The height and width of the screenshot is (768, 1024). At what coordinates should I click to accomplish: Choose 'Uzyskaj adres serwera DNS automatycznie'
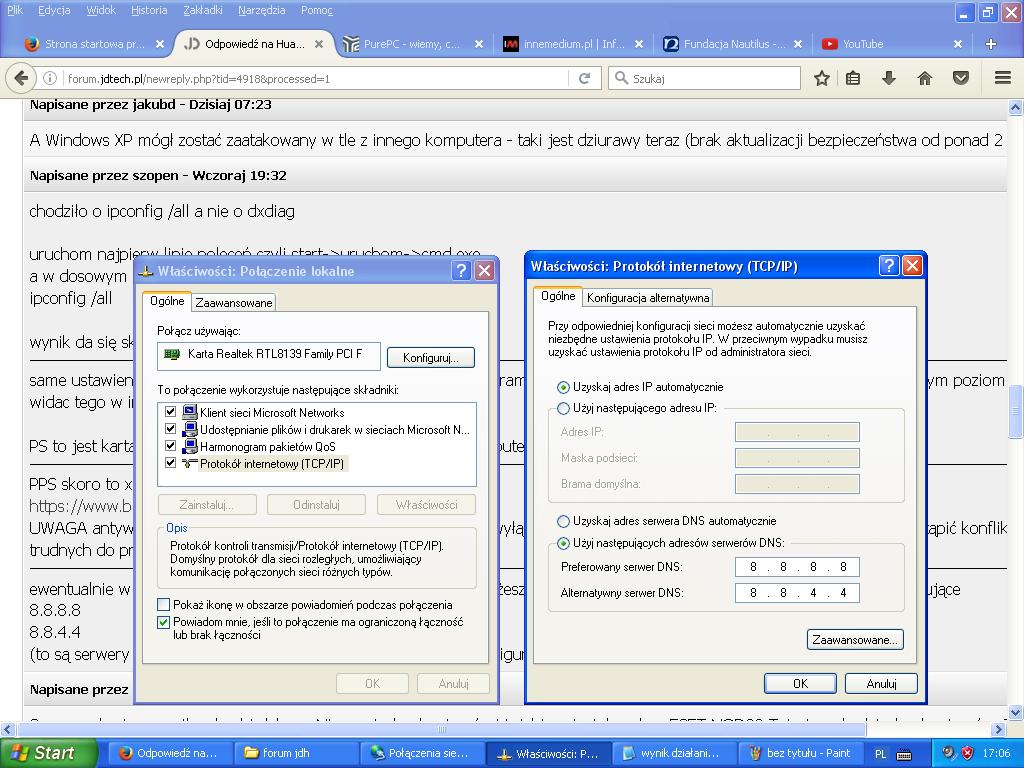564,521
